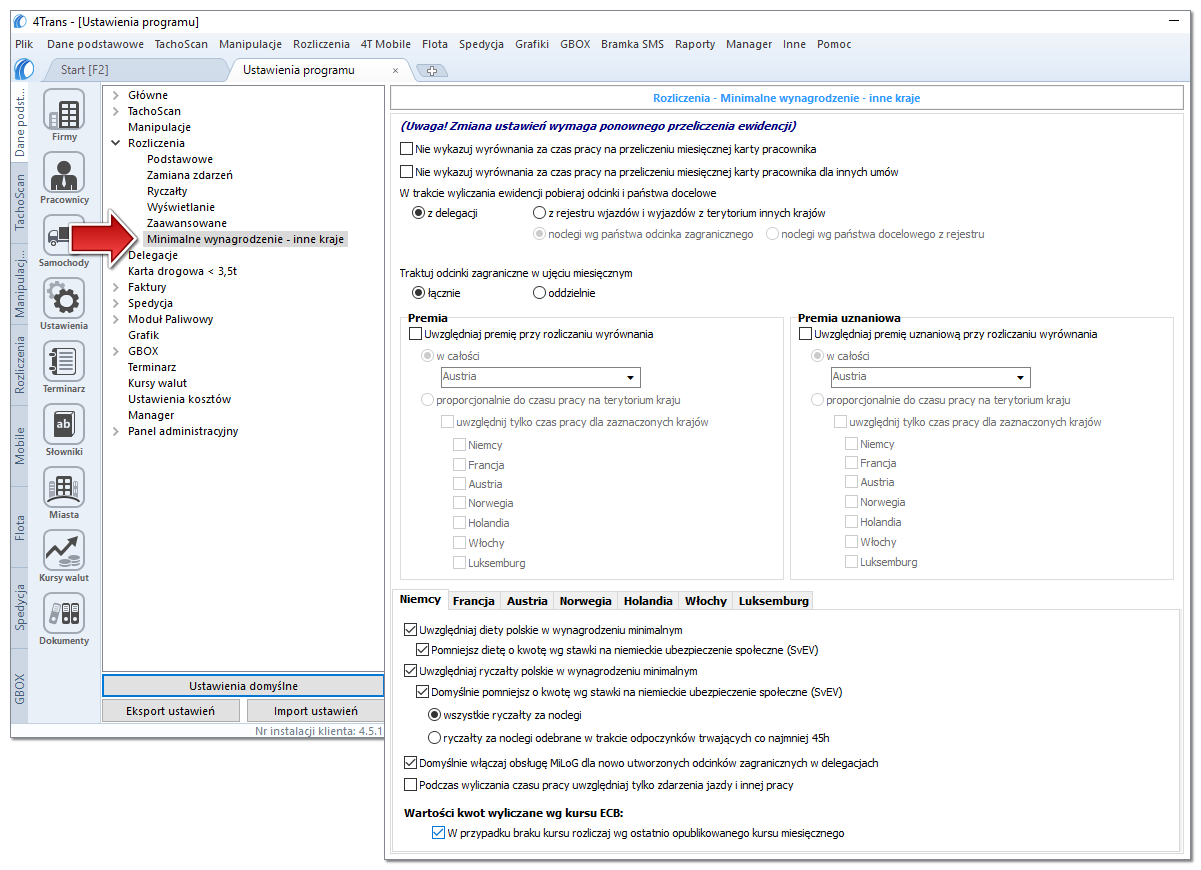The width and height of the screenshot is (1201, 870).
Task: Select 'Ustawienia kosztów' in the settings tree
Action: [x=179, y=399]
